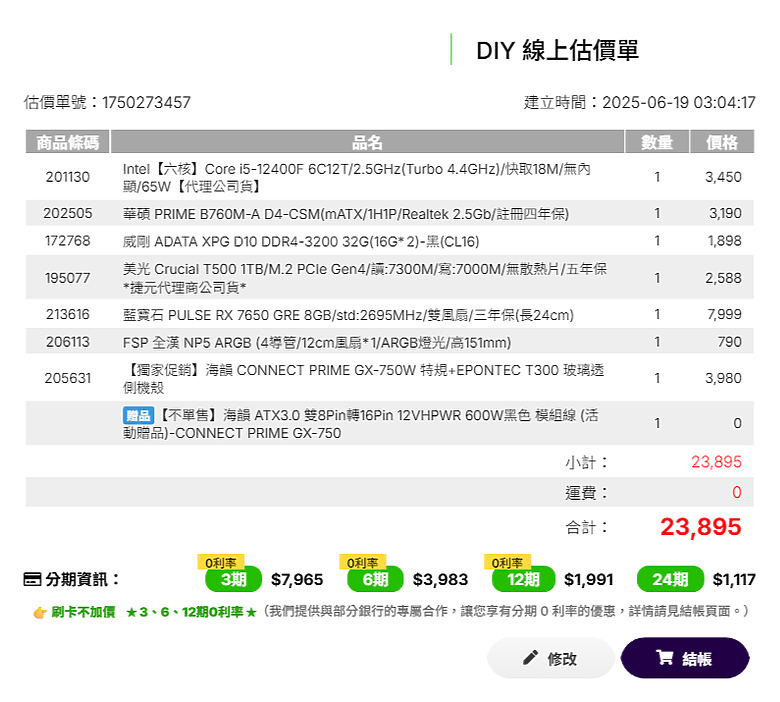The image size is (780, 702).
Task: Click the 估價單號 1750273457 text
Action: pos(107,102)
